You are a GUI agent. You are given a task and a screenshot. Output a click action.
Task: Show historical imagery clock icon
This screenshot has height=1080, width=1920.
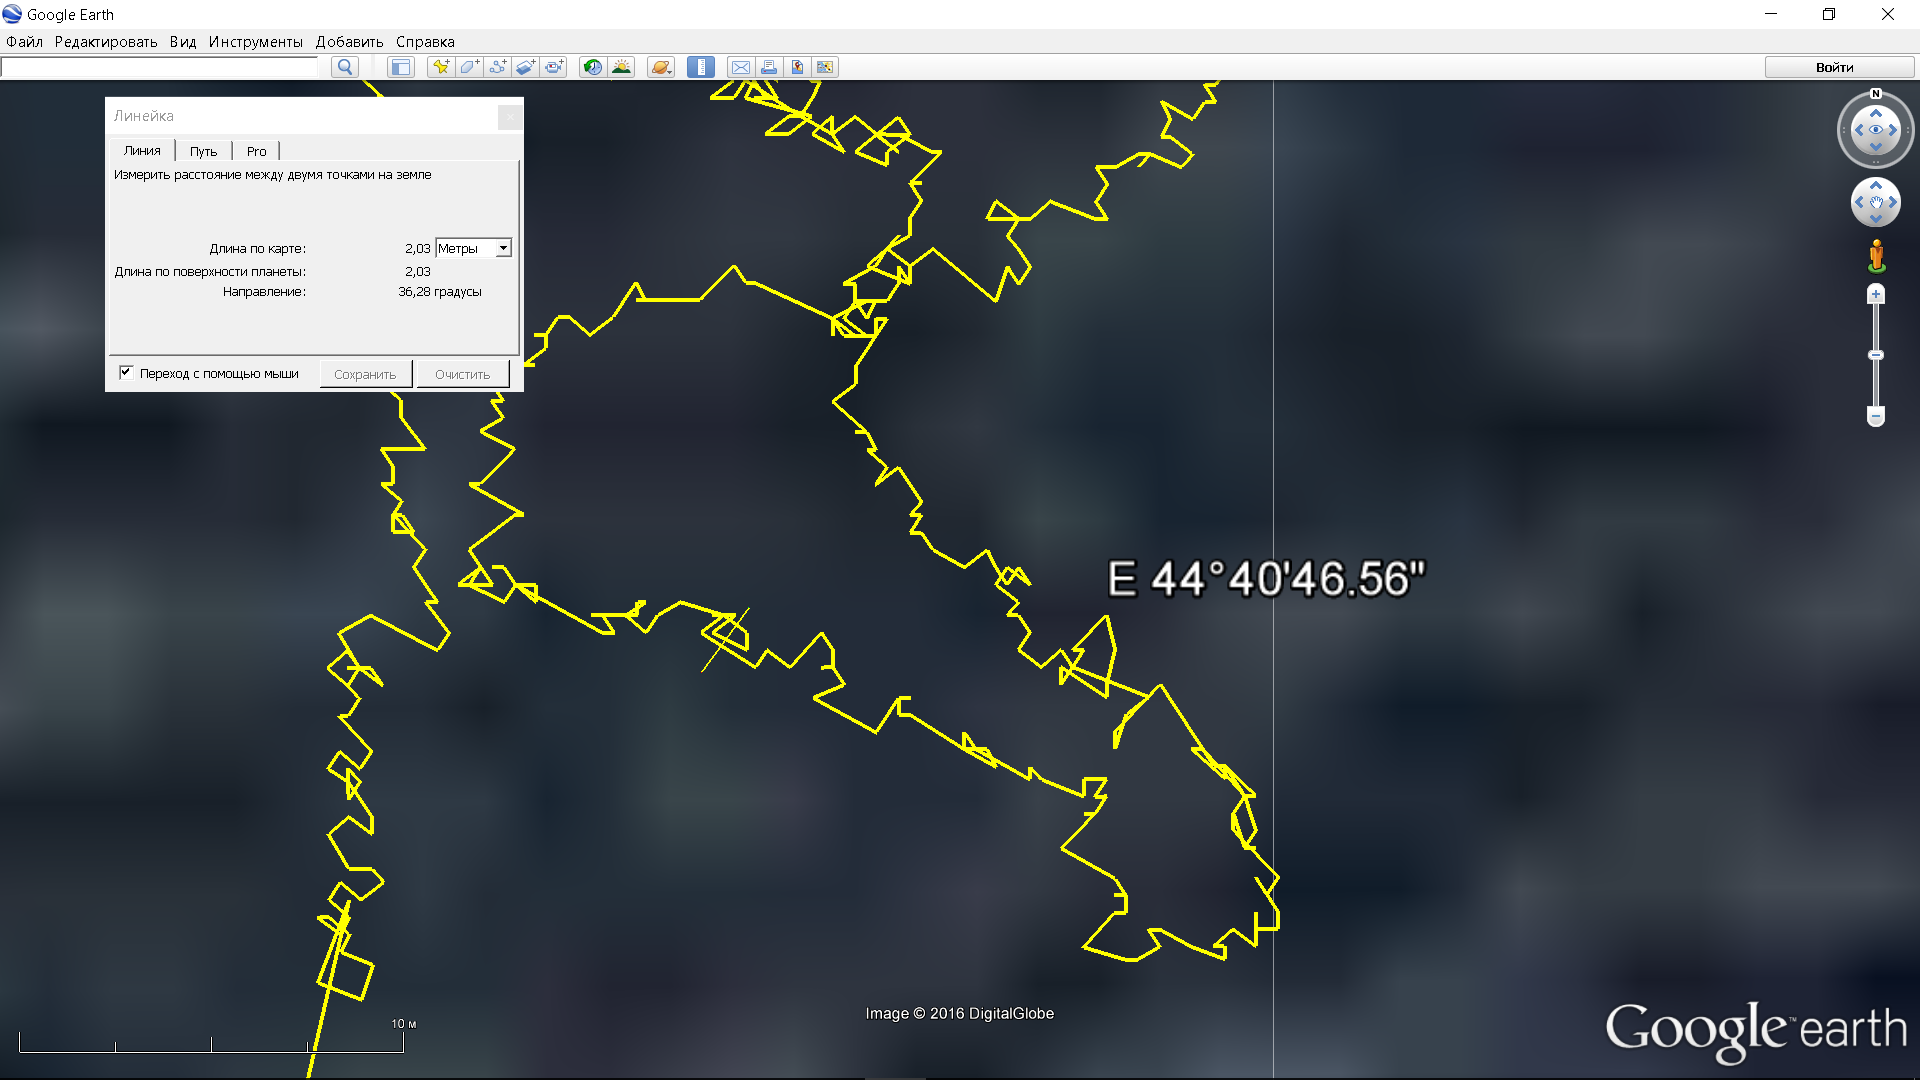click(x=593, y=67)
